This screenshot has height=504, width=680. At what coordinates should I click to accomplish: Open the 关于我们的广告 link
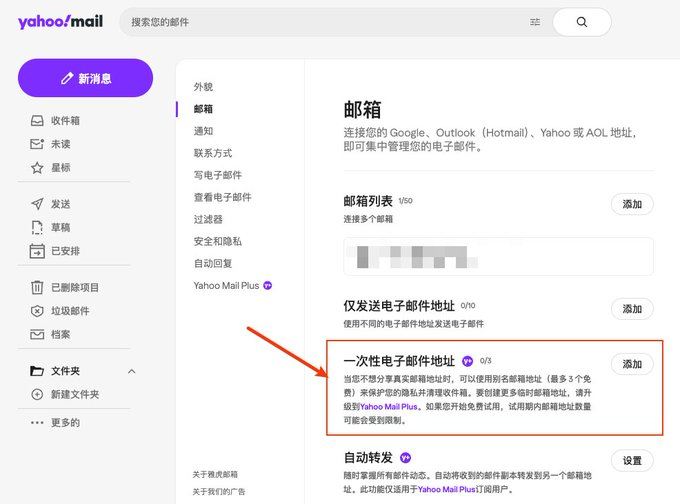tap(219, 492)
